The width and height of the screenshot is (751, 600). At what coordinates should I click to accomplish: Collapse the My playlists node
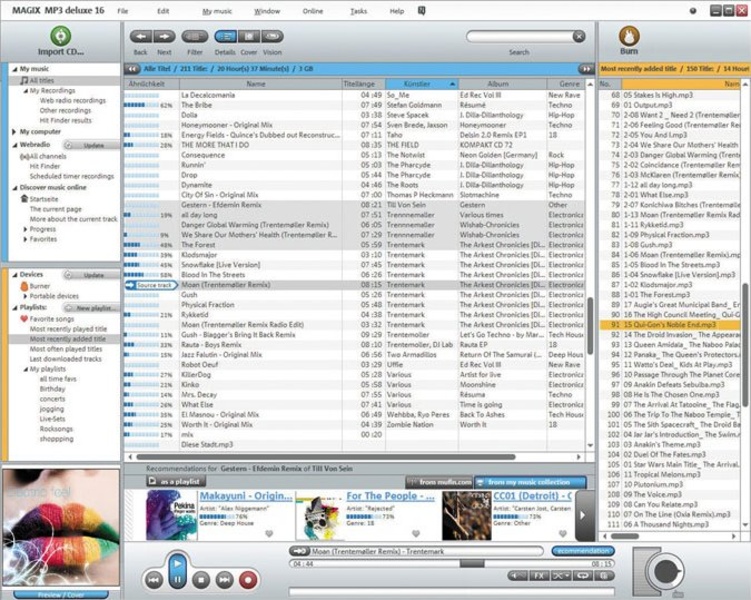[x=25, y=369]
